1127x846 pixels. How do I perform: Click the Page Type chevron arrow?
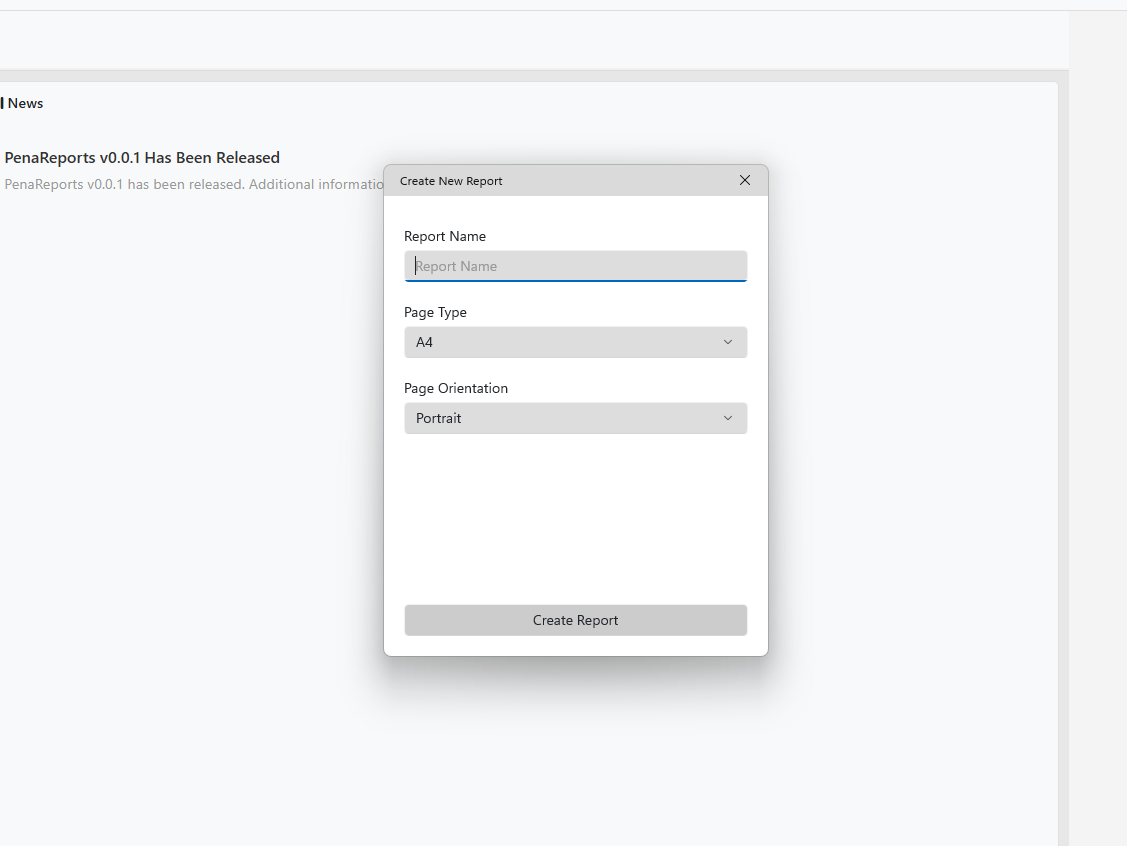point(728,342)
